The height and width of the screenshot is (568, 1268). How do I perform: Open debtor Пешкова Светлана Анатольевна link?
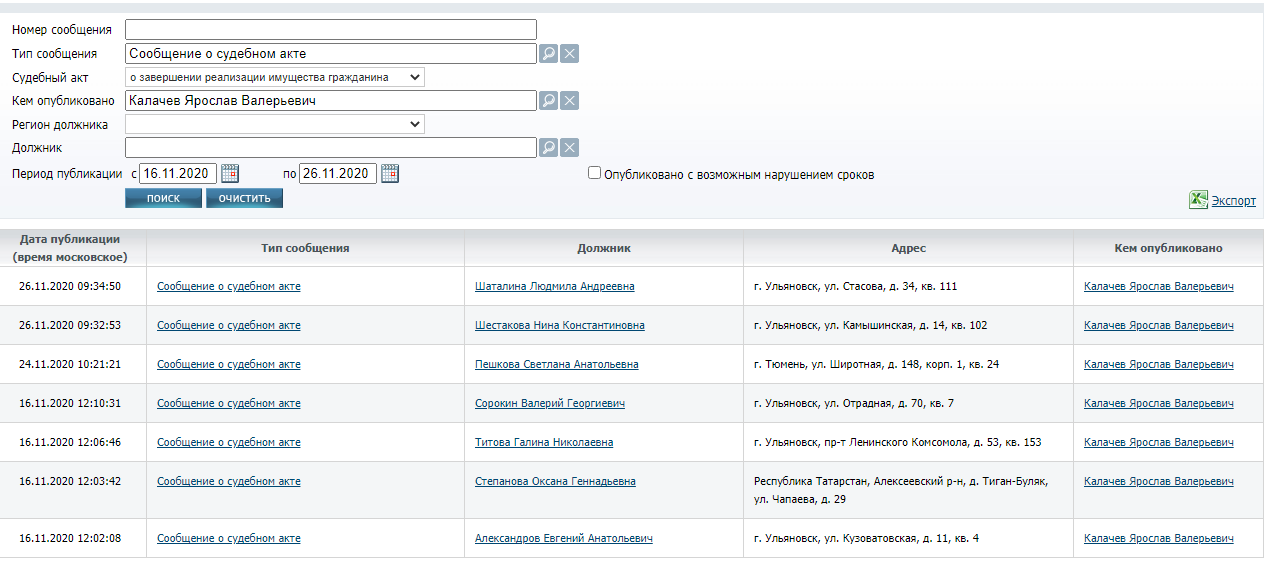pos(556,365)
